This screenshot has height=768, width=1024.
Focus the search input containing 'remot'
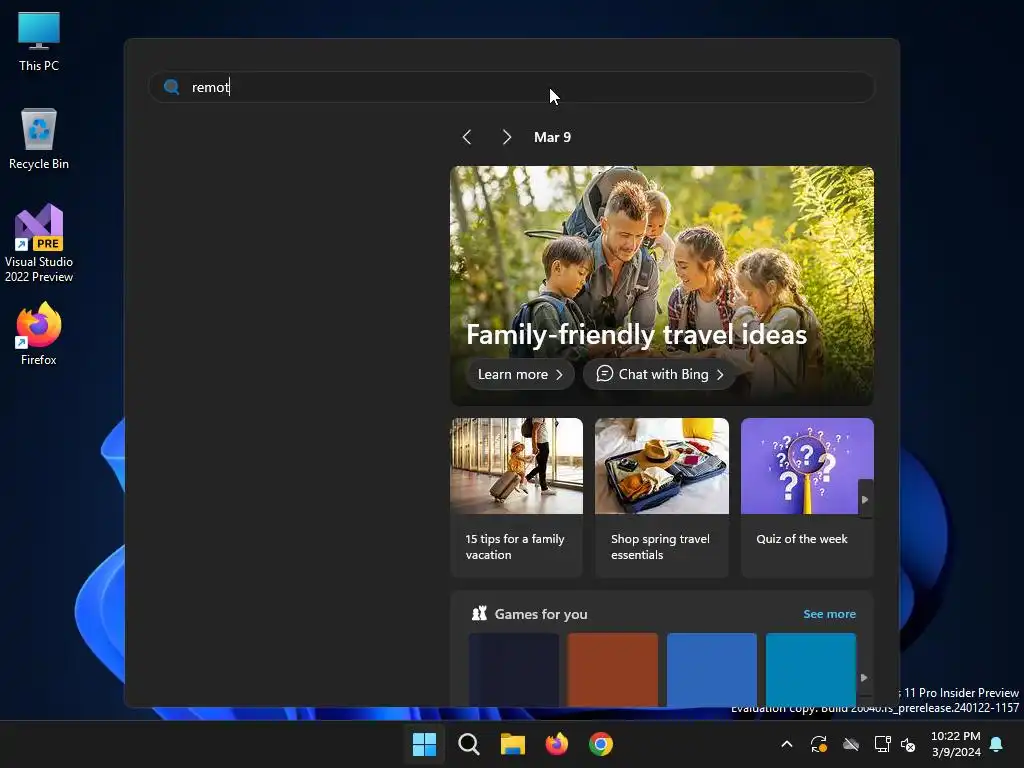512,87
